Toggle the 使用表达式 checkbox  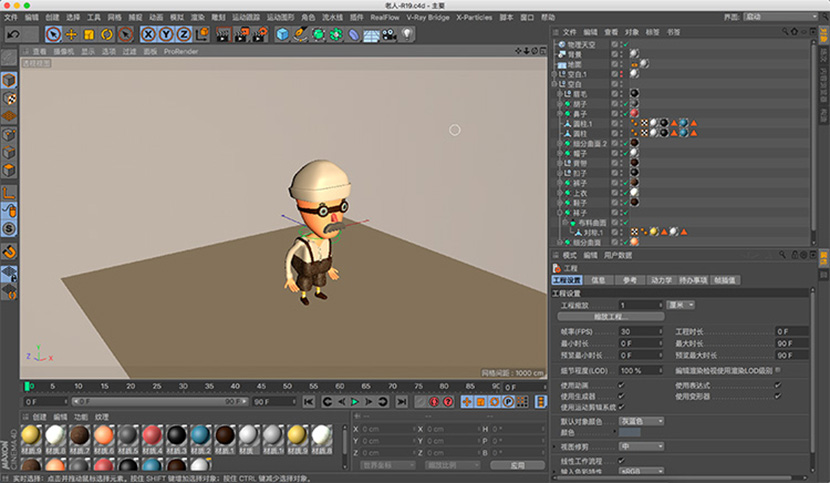coord(779,384)
